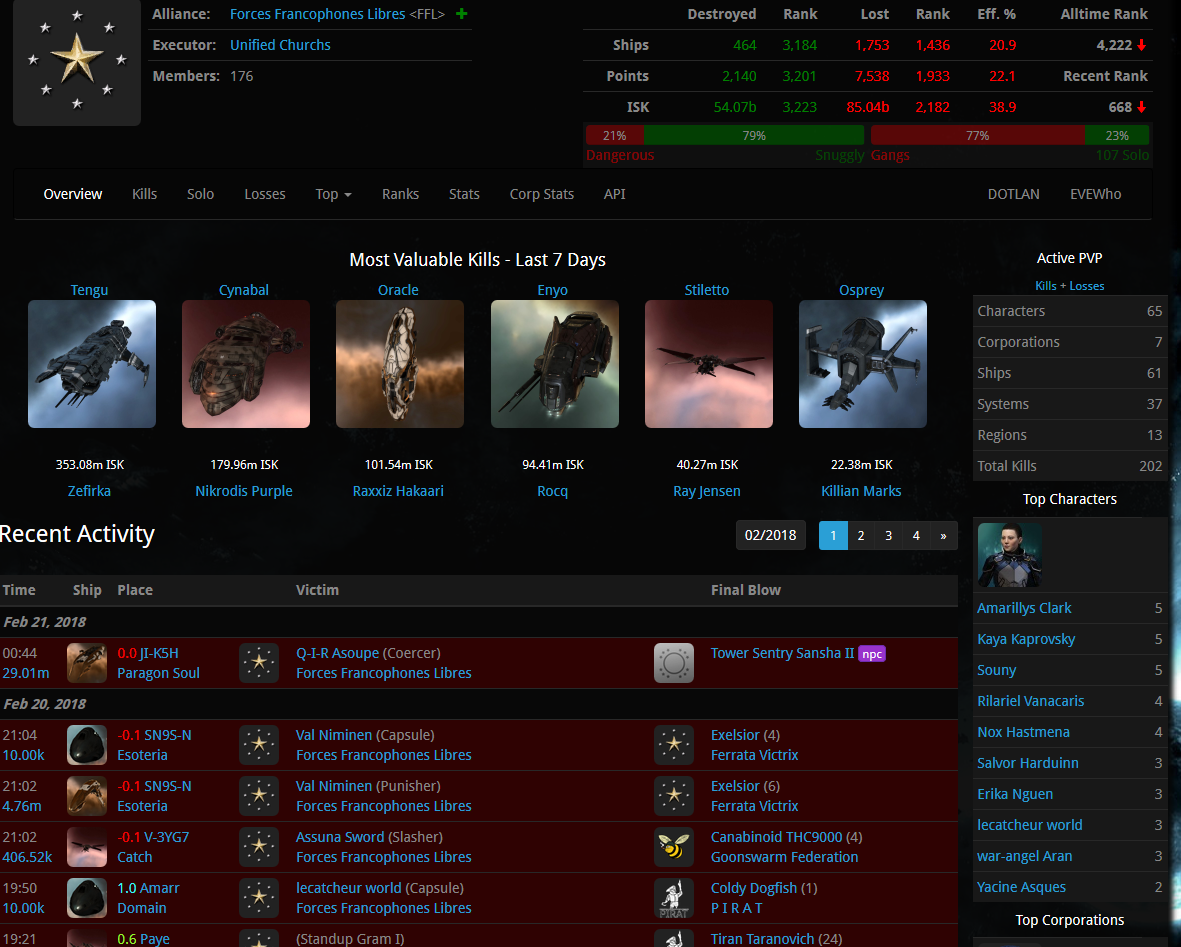The width and height of the screenshot is (1181, 947).
Task: Click Iecatcheur world's victim alliance icon
Action: (x=259, y=898)
